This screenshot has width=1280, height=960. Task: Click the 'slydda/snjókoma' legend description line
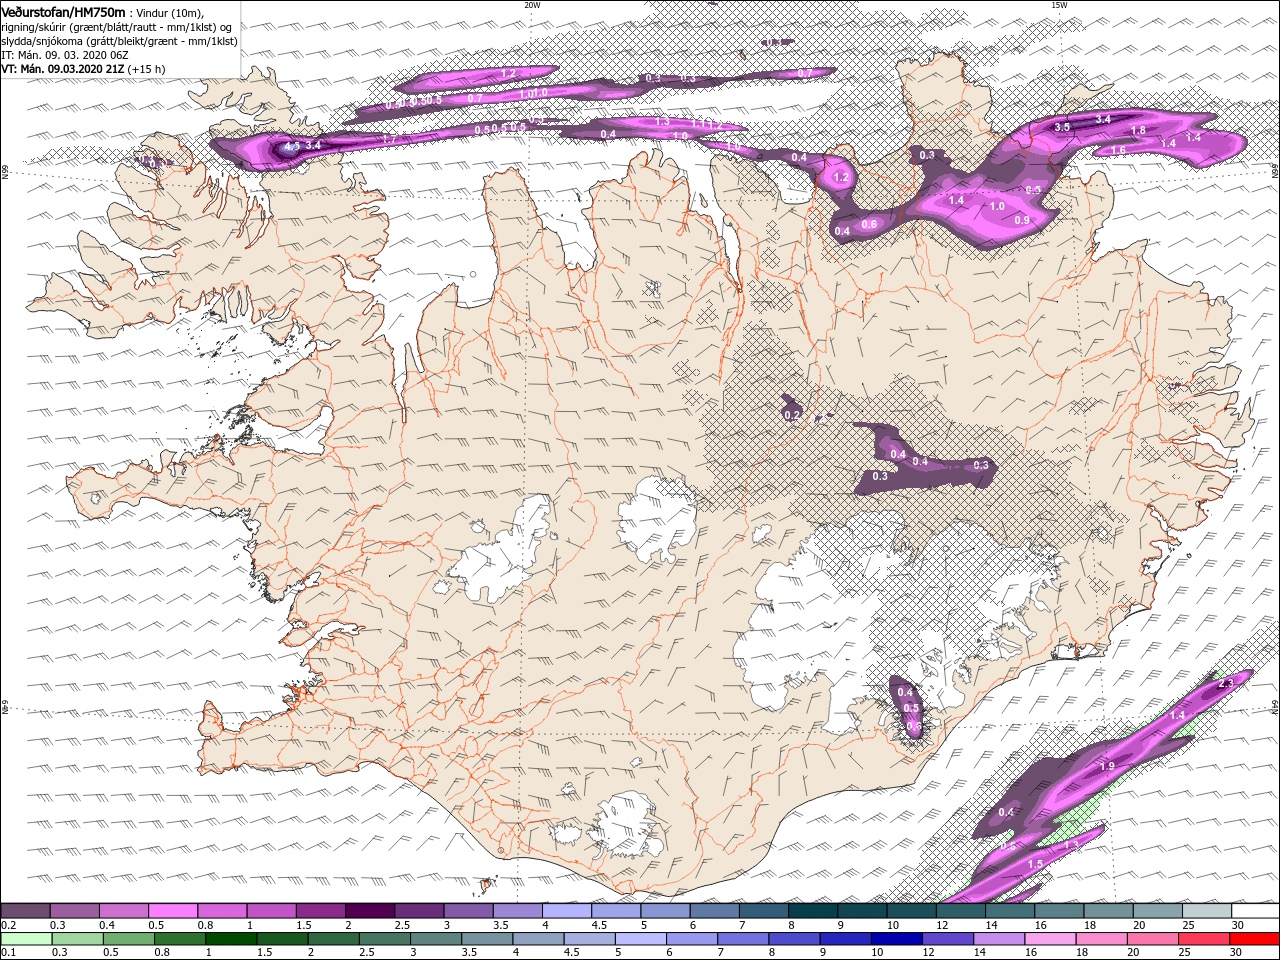click(120, 41)
